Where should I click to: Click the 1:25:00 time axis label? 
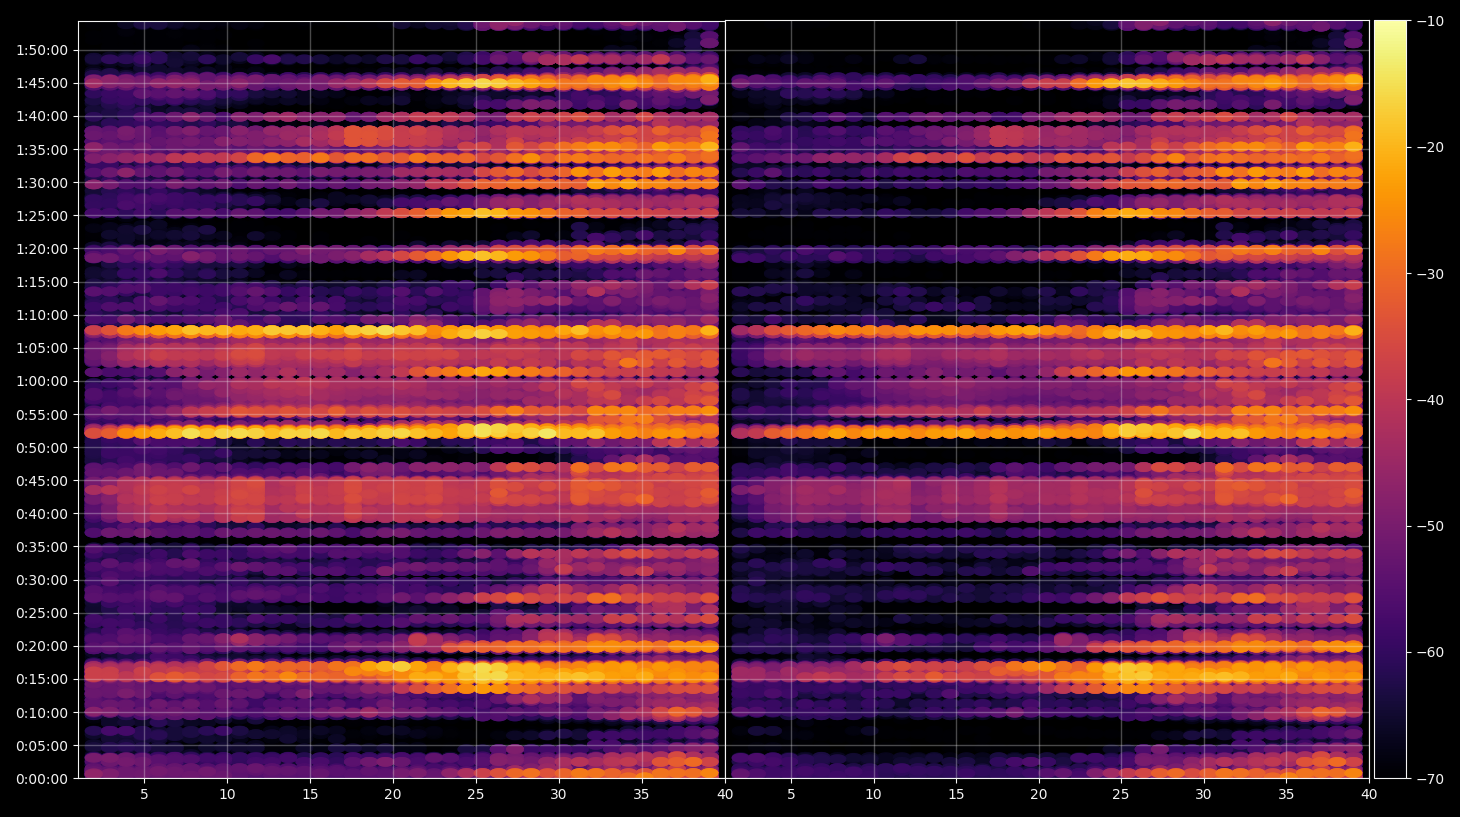(x=42, y=216)
